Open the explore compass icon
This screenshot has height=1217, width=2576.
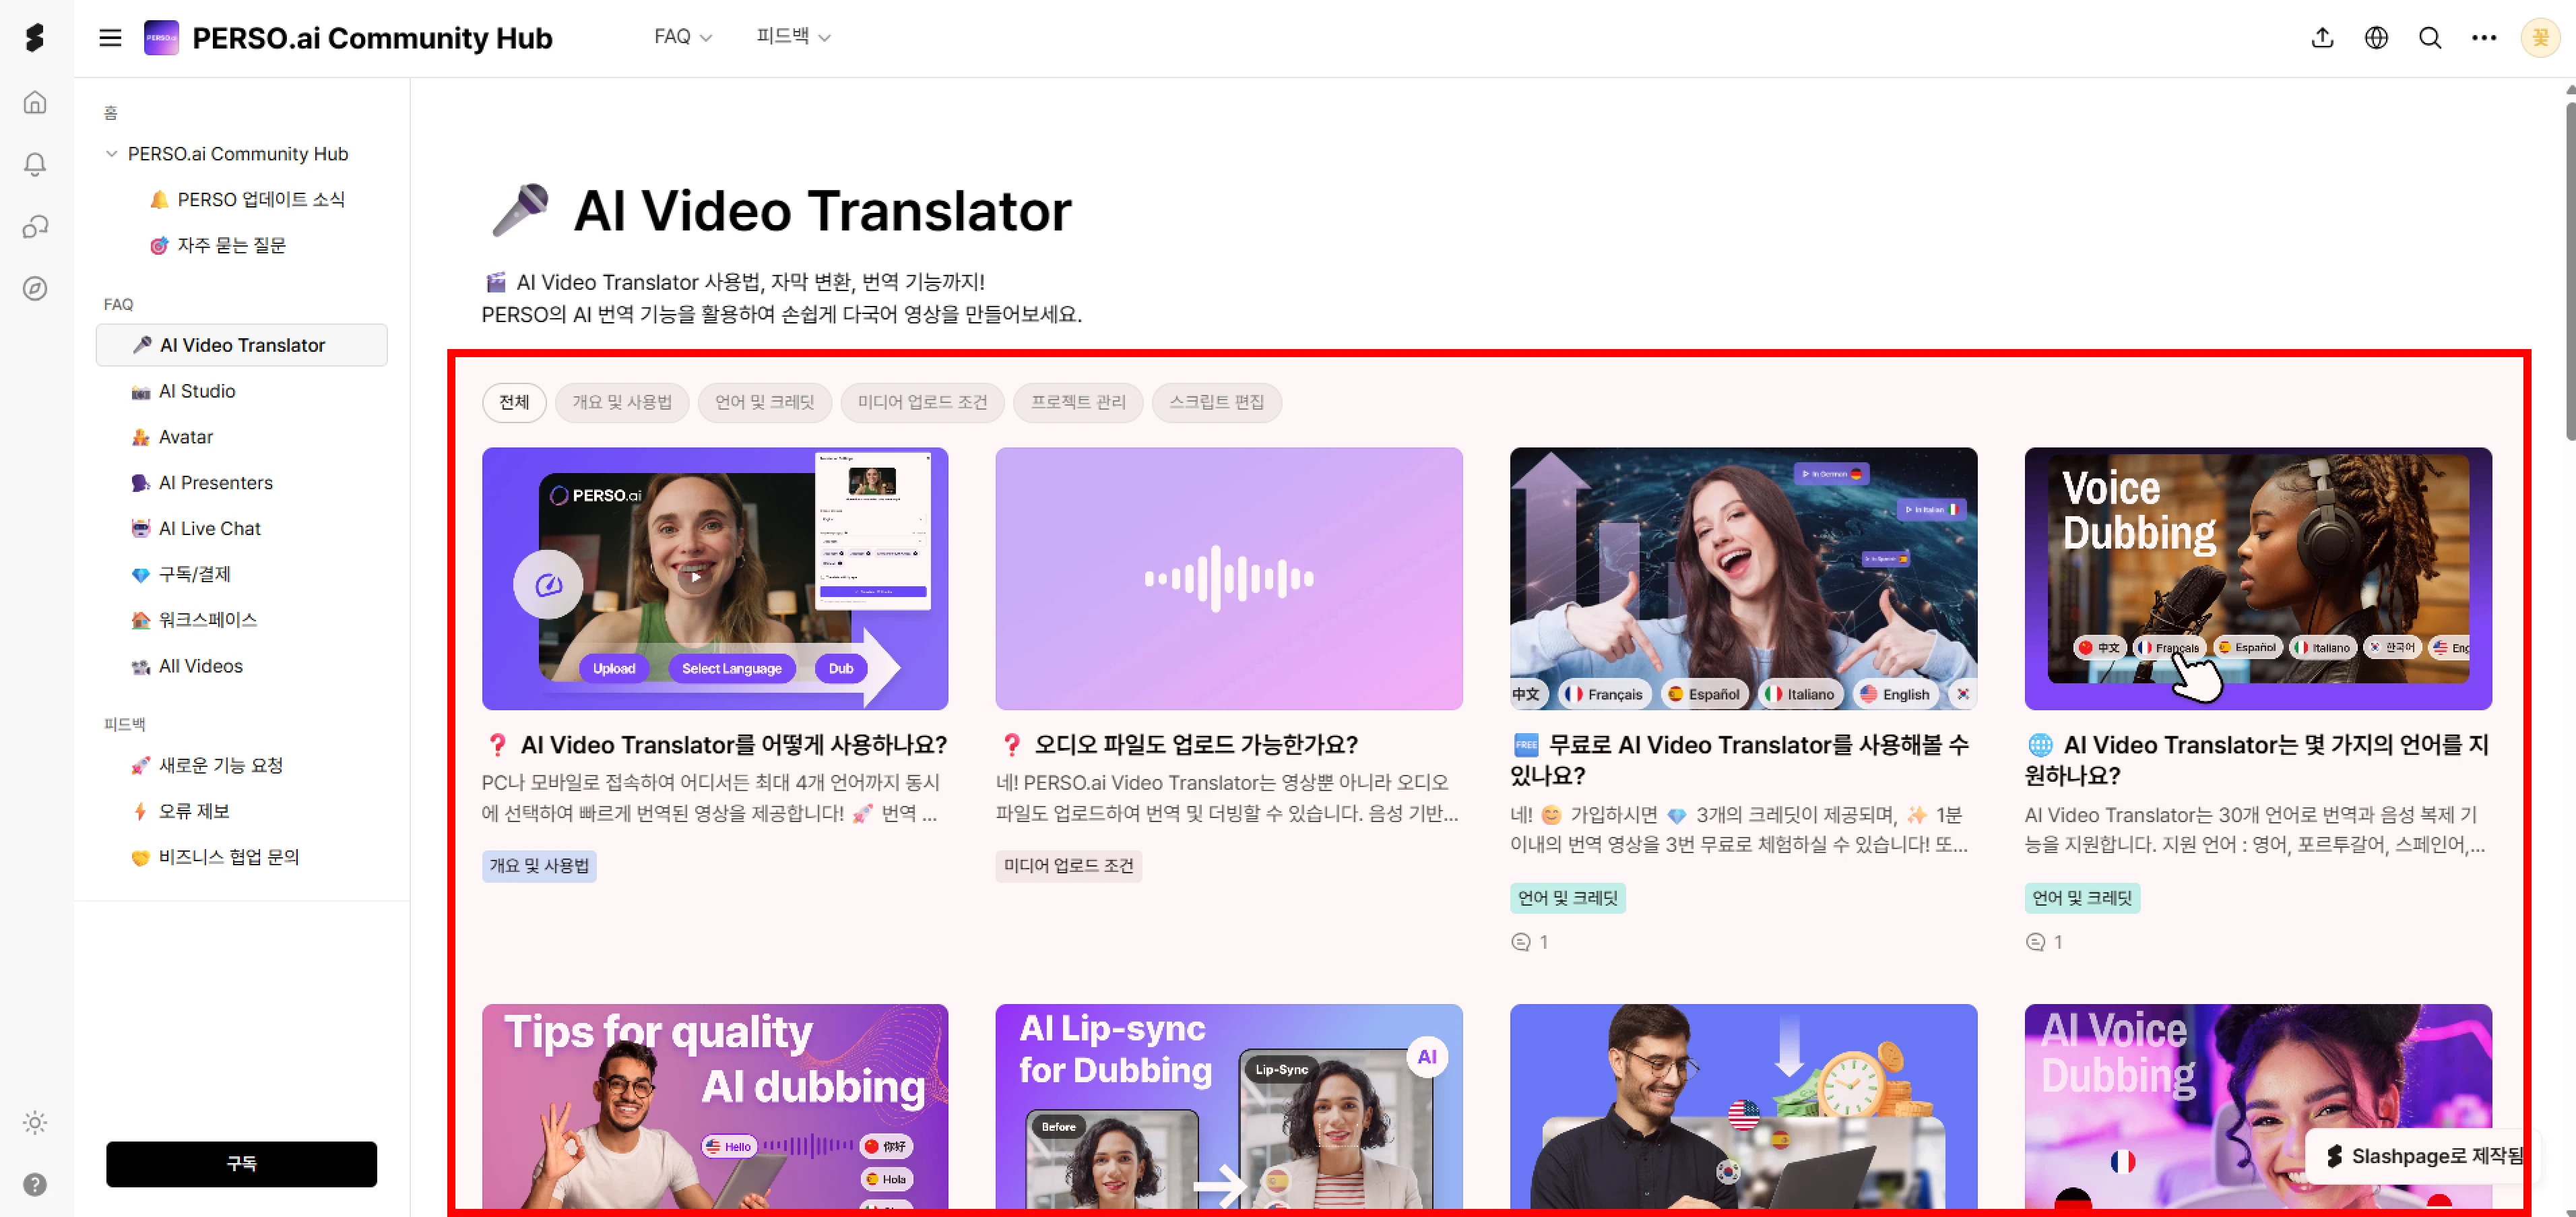click(x=35, y=289)
